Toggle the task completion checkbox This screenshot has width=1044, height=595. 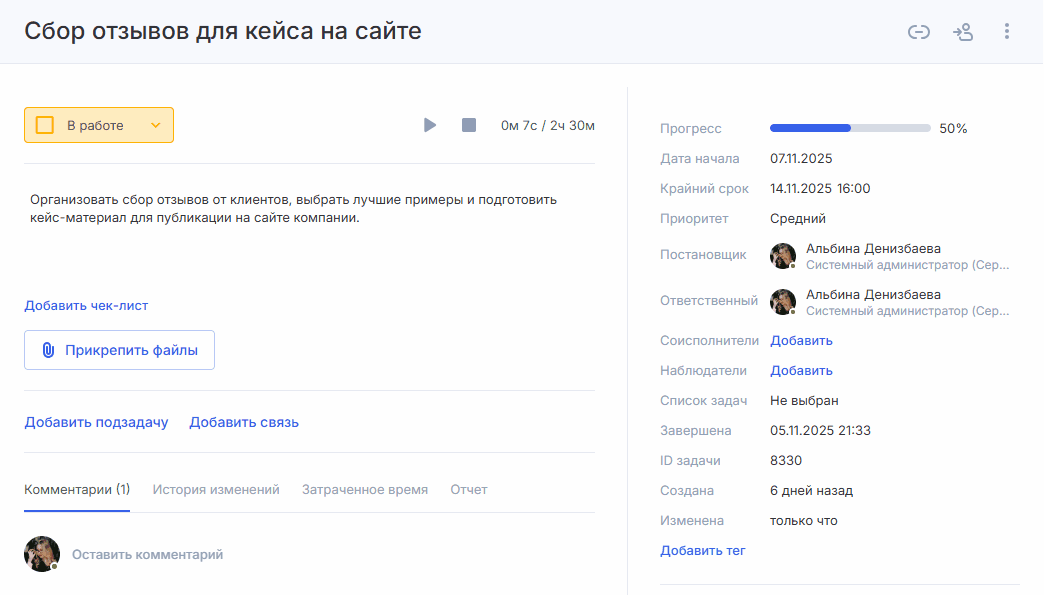point(45,125)
